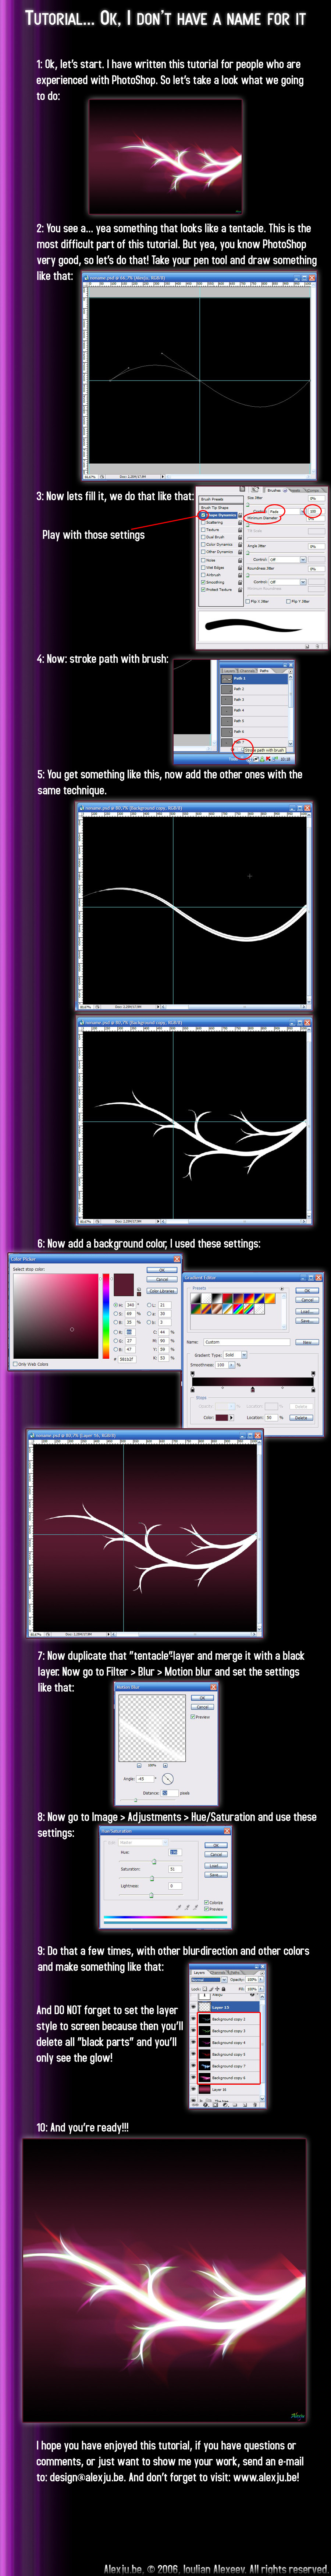Click OK in the Color Picker dialog

(x=162, y=1270)
